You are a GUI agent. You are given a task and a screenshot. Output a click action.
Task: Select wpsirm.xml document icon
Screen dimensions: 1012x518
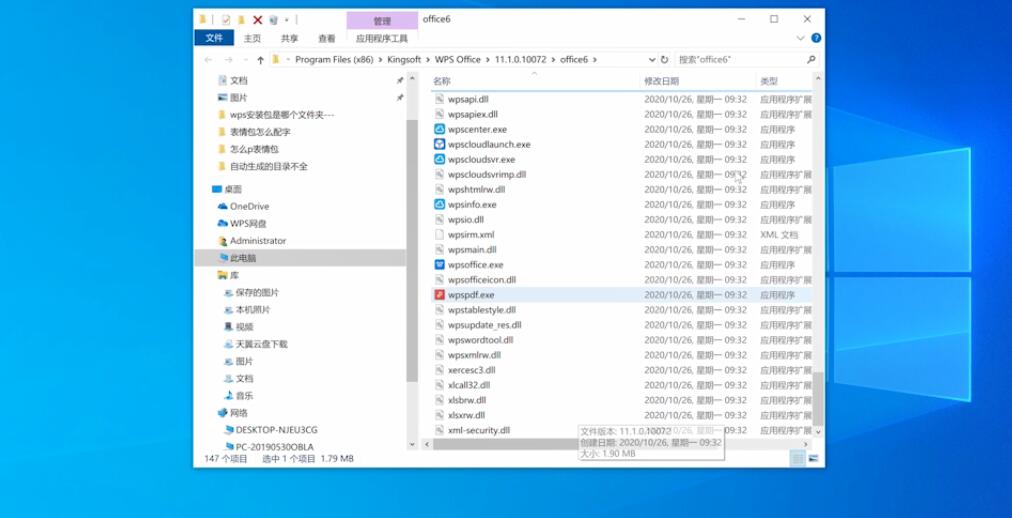[x=440, y=235]
